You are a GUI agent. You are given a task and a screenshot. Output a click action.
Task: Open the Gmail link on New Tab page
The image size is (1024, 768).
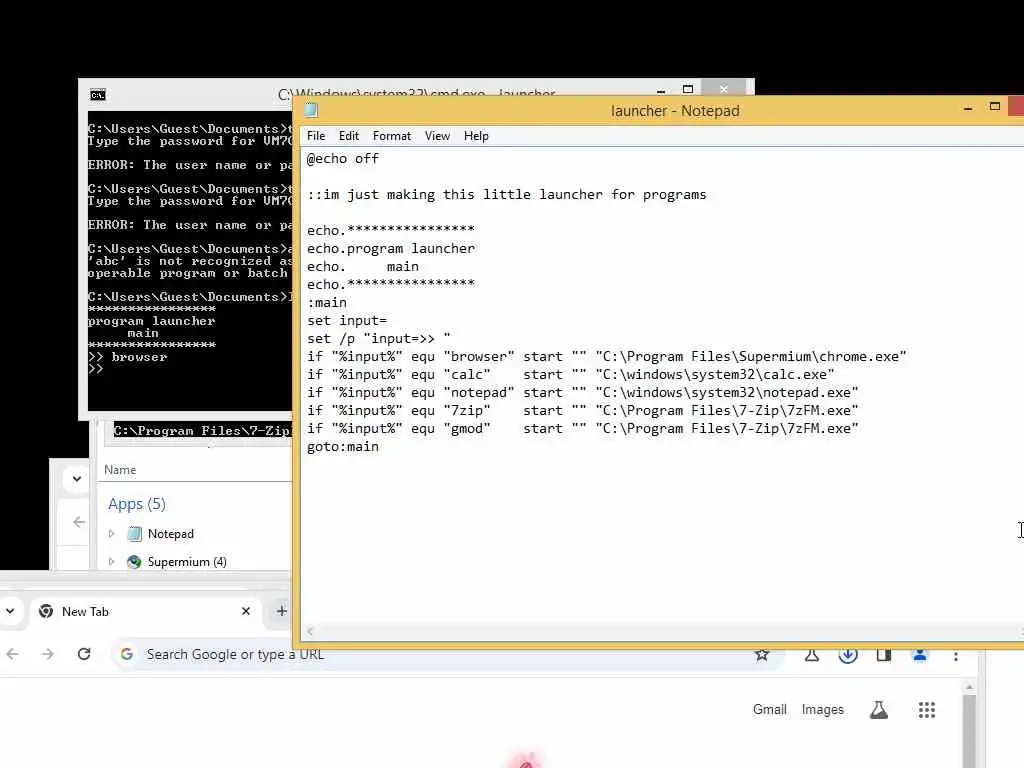(769, 710)
